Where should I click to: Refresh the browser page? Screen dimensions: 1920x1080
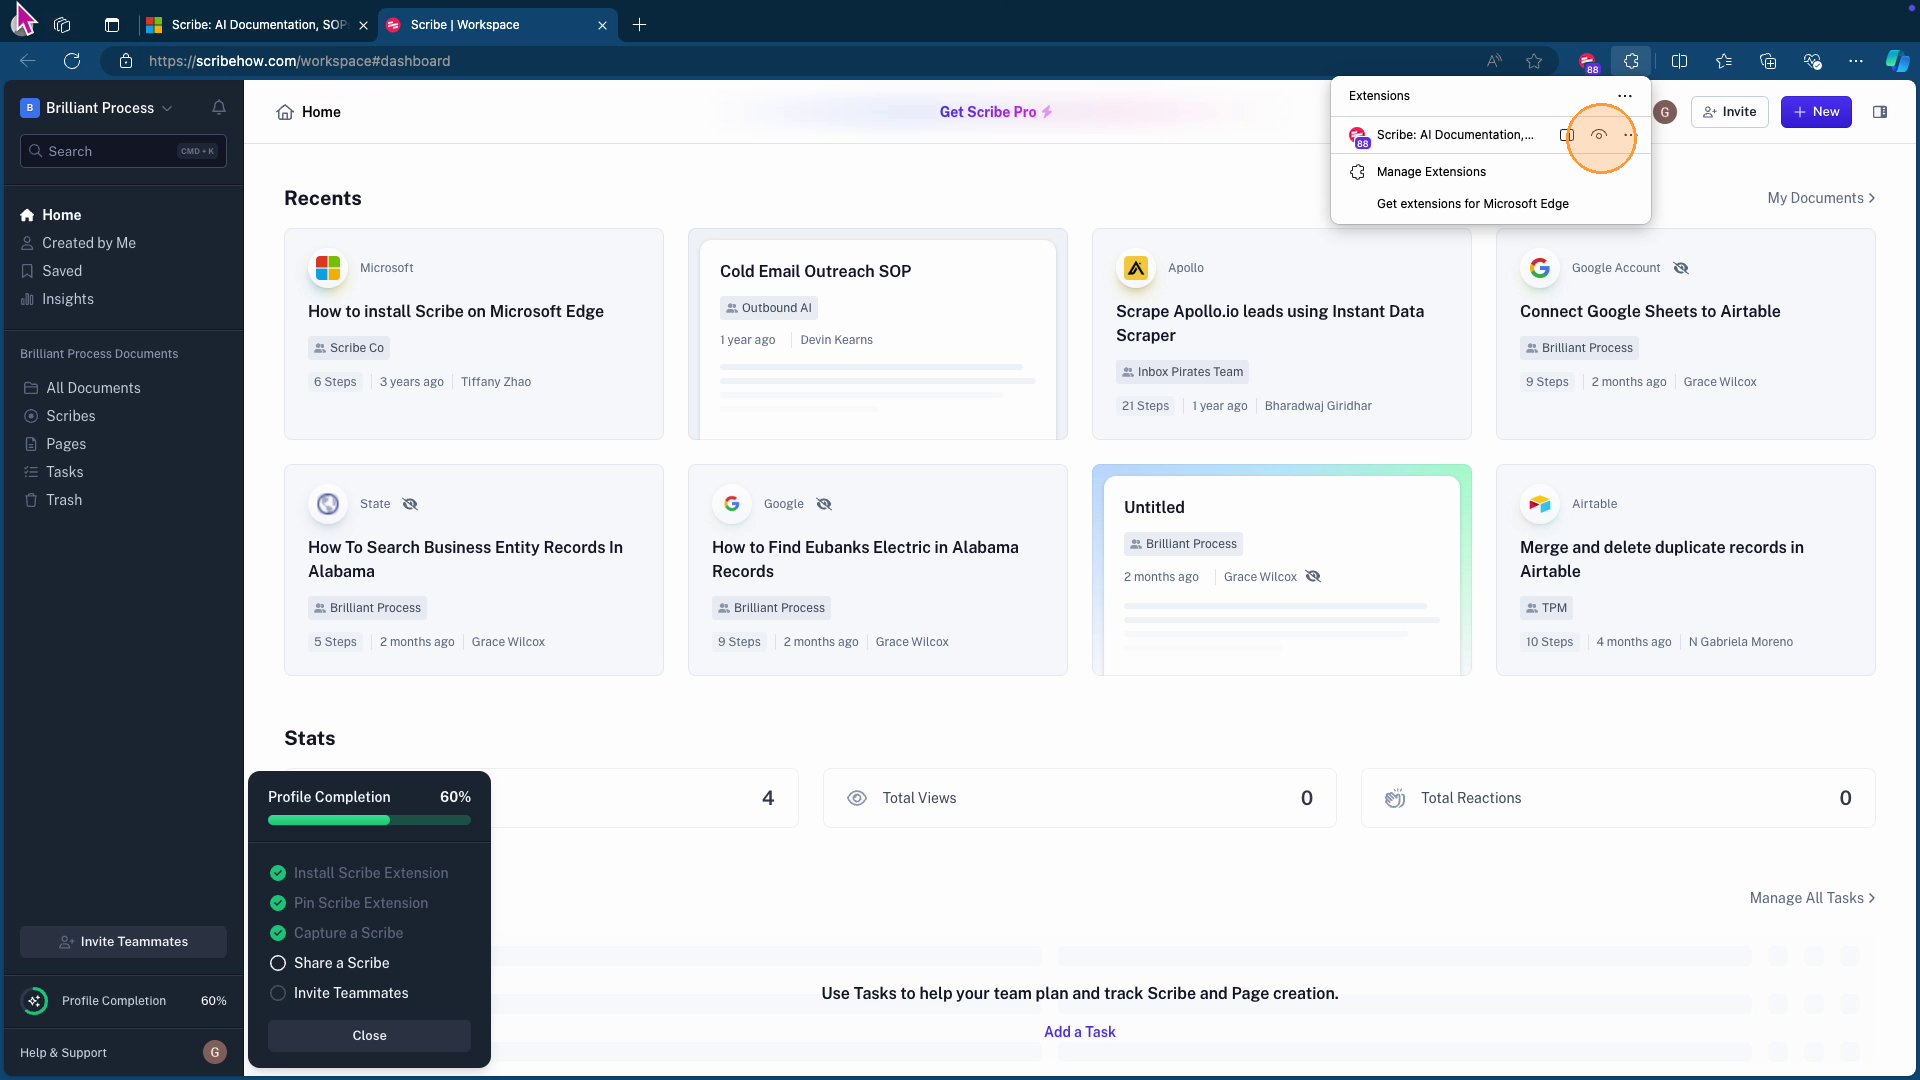pyautogui.click(x=72, y=61)
